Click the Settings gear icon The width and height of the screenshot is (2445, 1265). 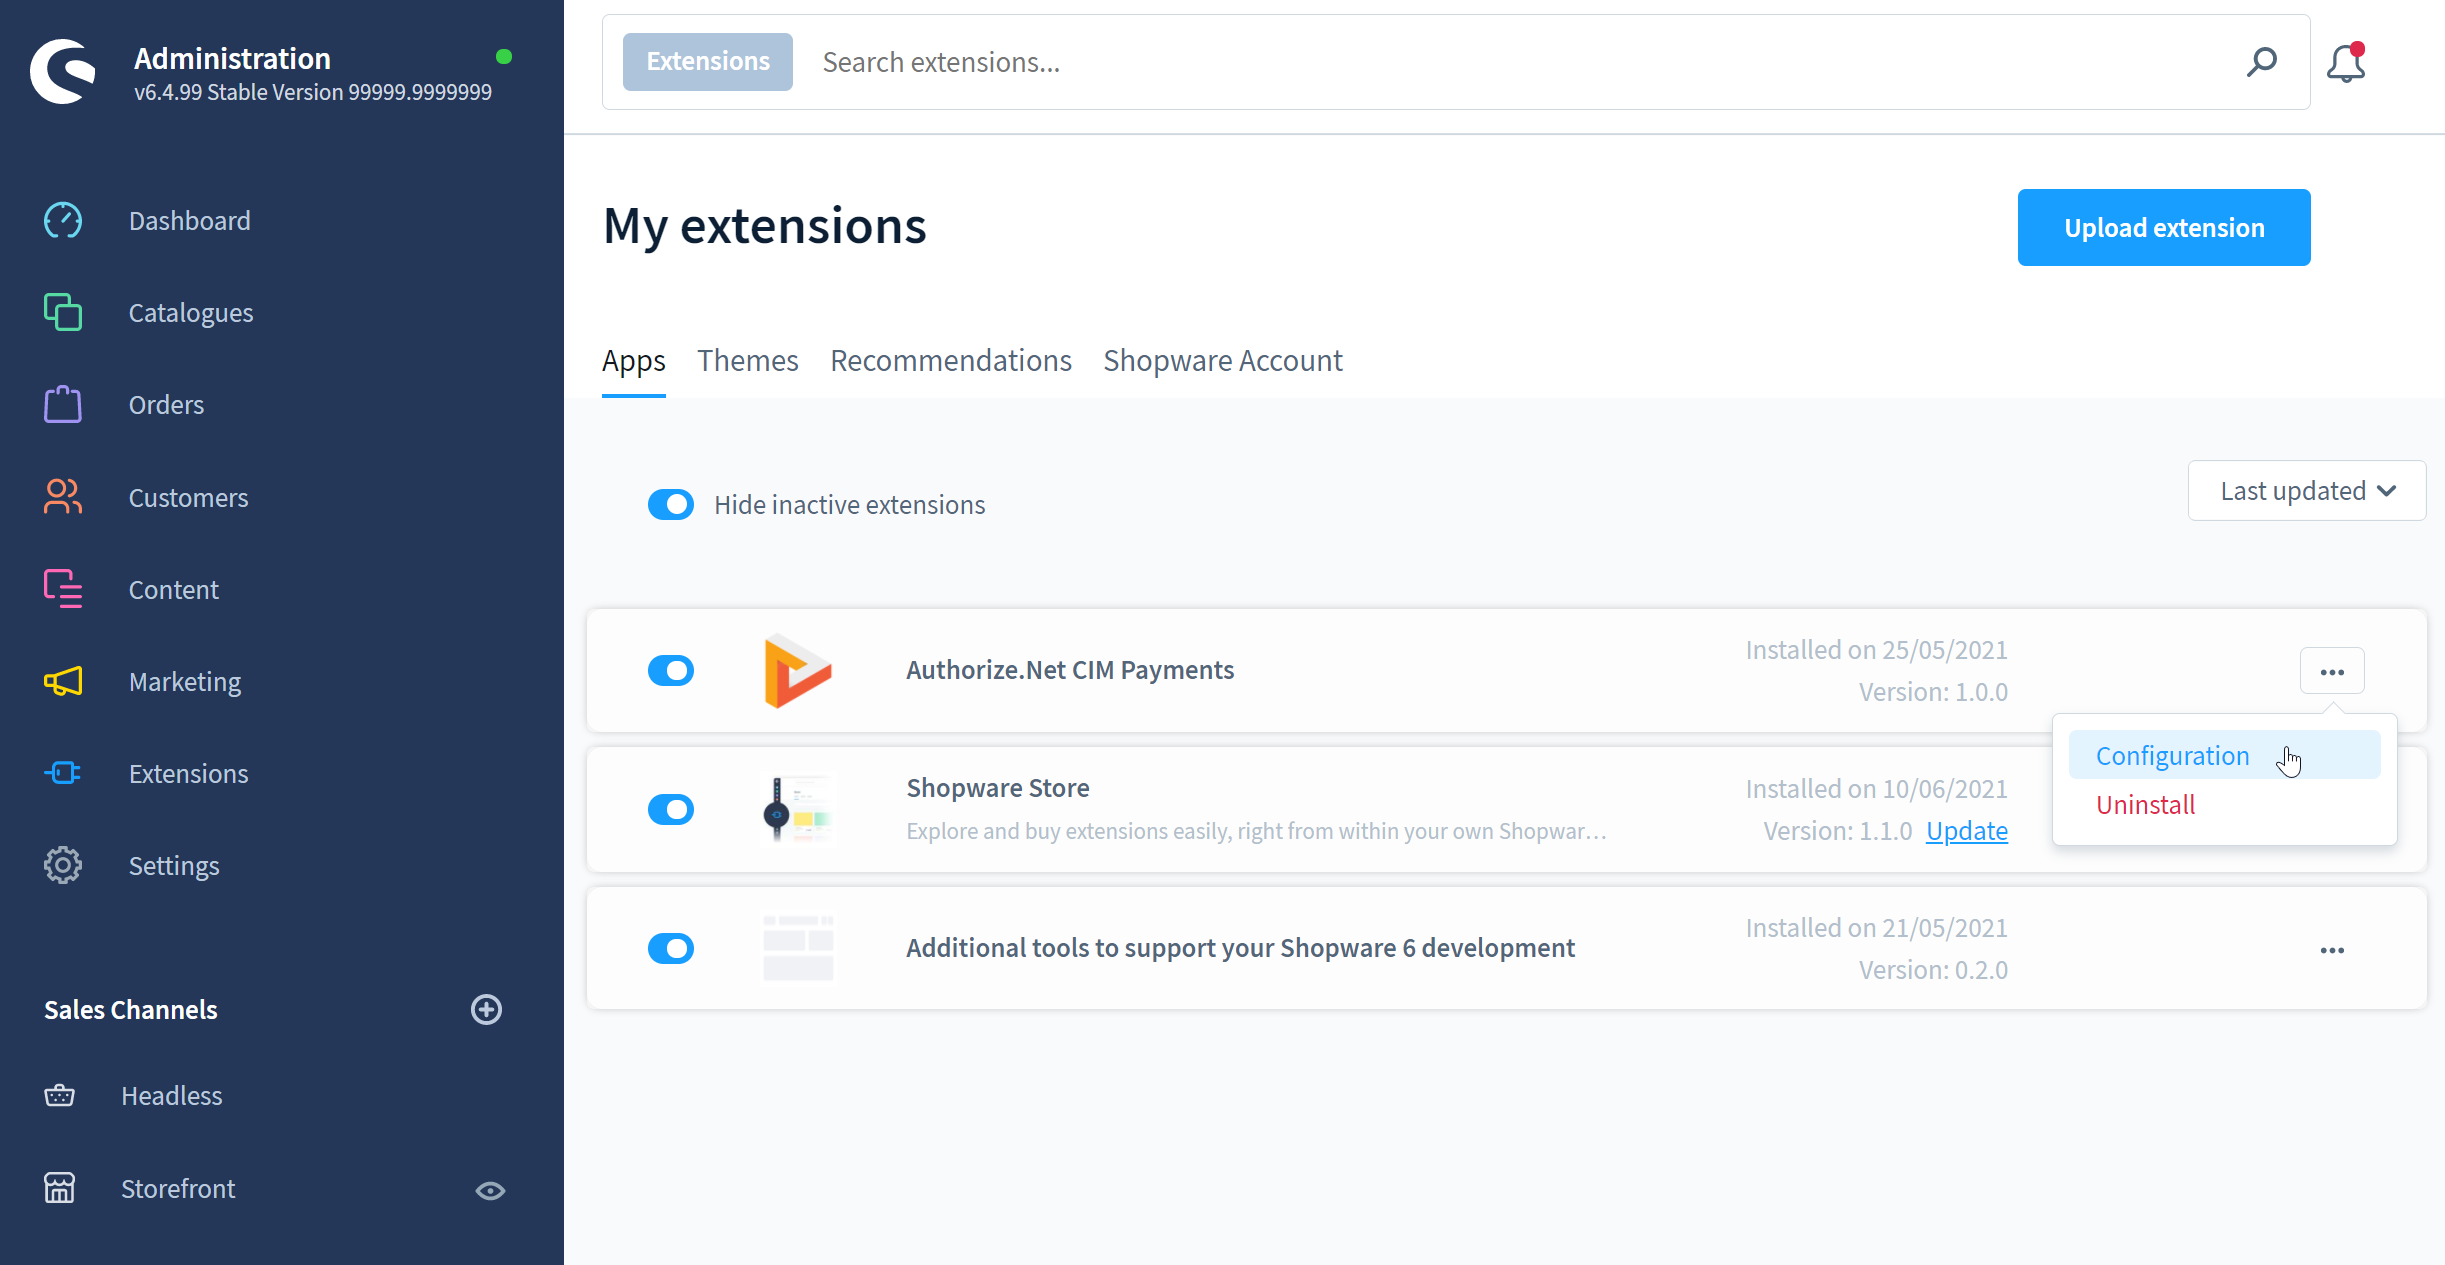pos(63,865)
